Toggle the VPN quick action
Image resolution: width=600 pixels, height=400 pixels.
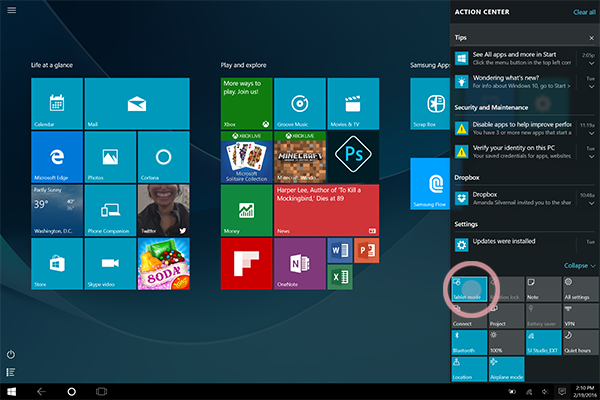[x=581, y=316]
